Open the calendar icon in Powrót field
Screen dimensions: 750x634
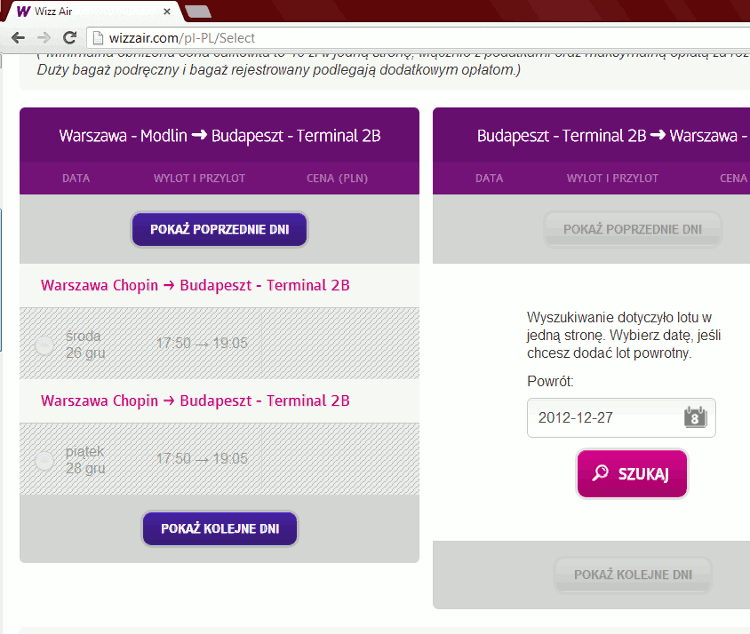(x=695, y=418)
